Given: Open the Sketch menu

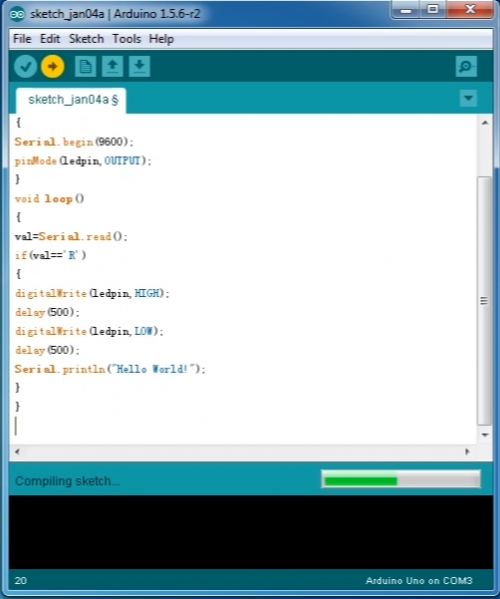Looking at the screenshot, I should pyautogui.click(x=86, y=39).
